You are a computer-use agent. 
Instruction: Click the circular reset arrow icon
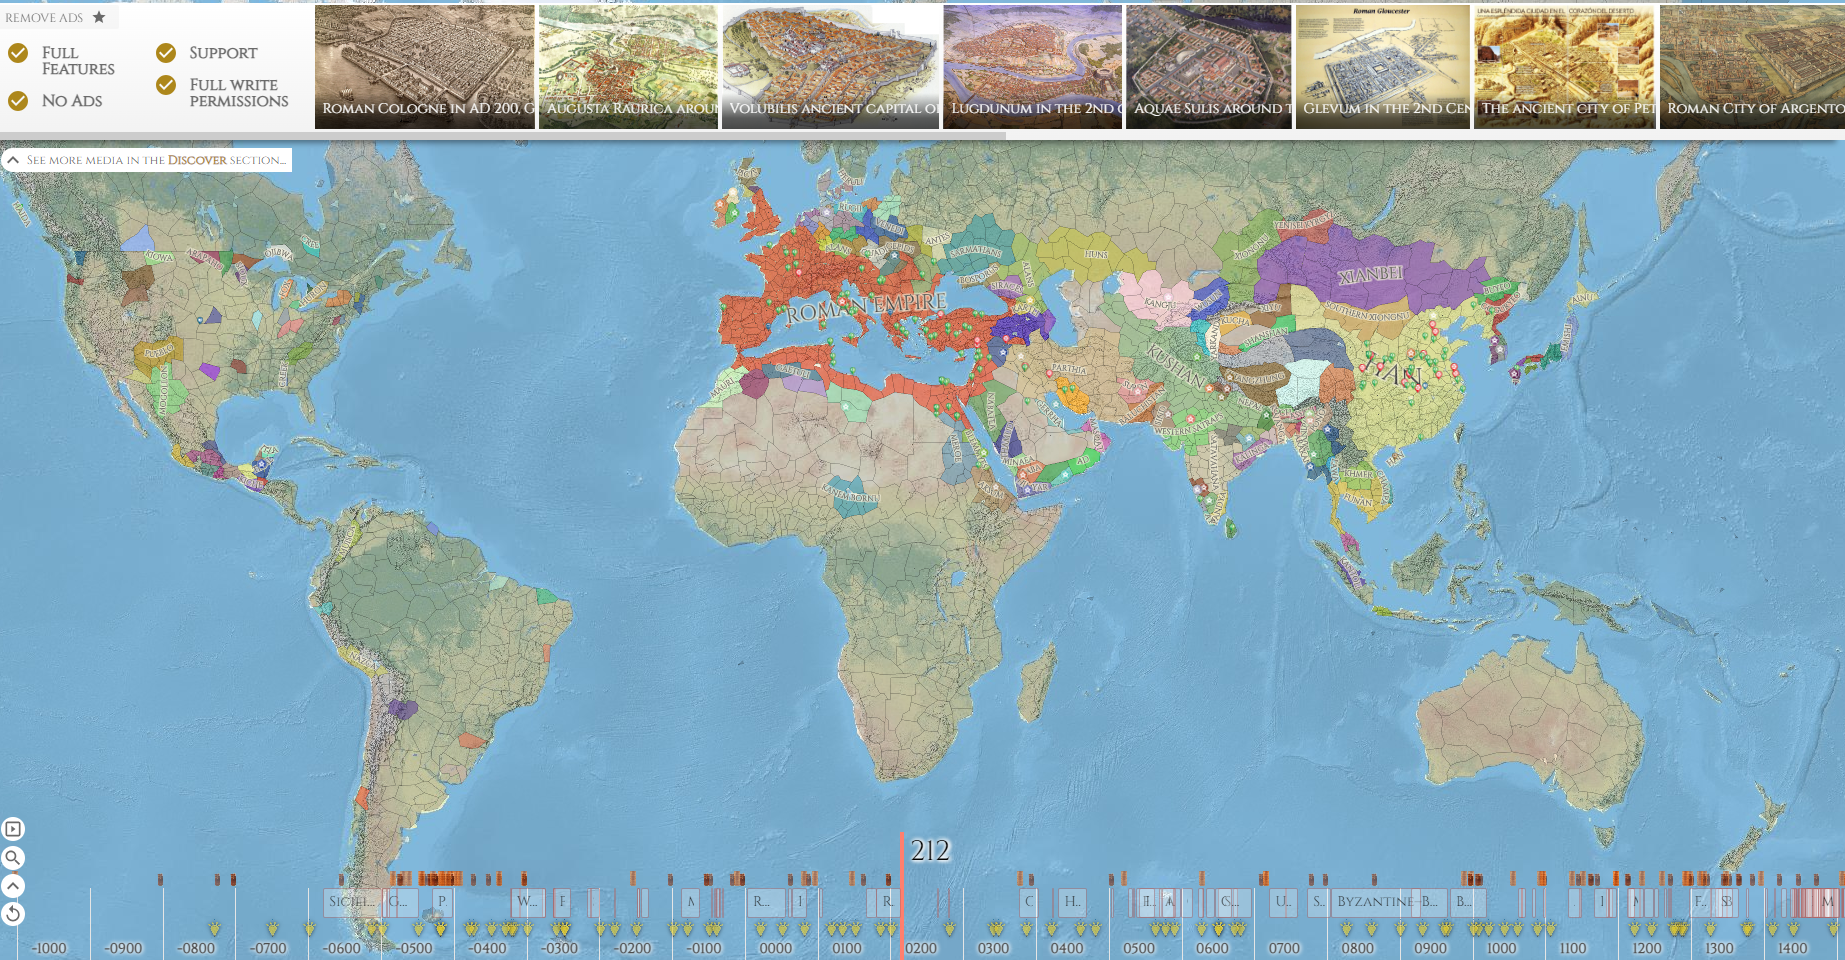click(x=13, y=914)
